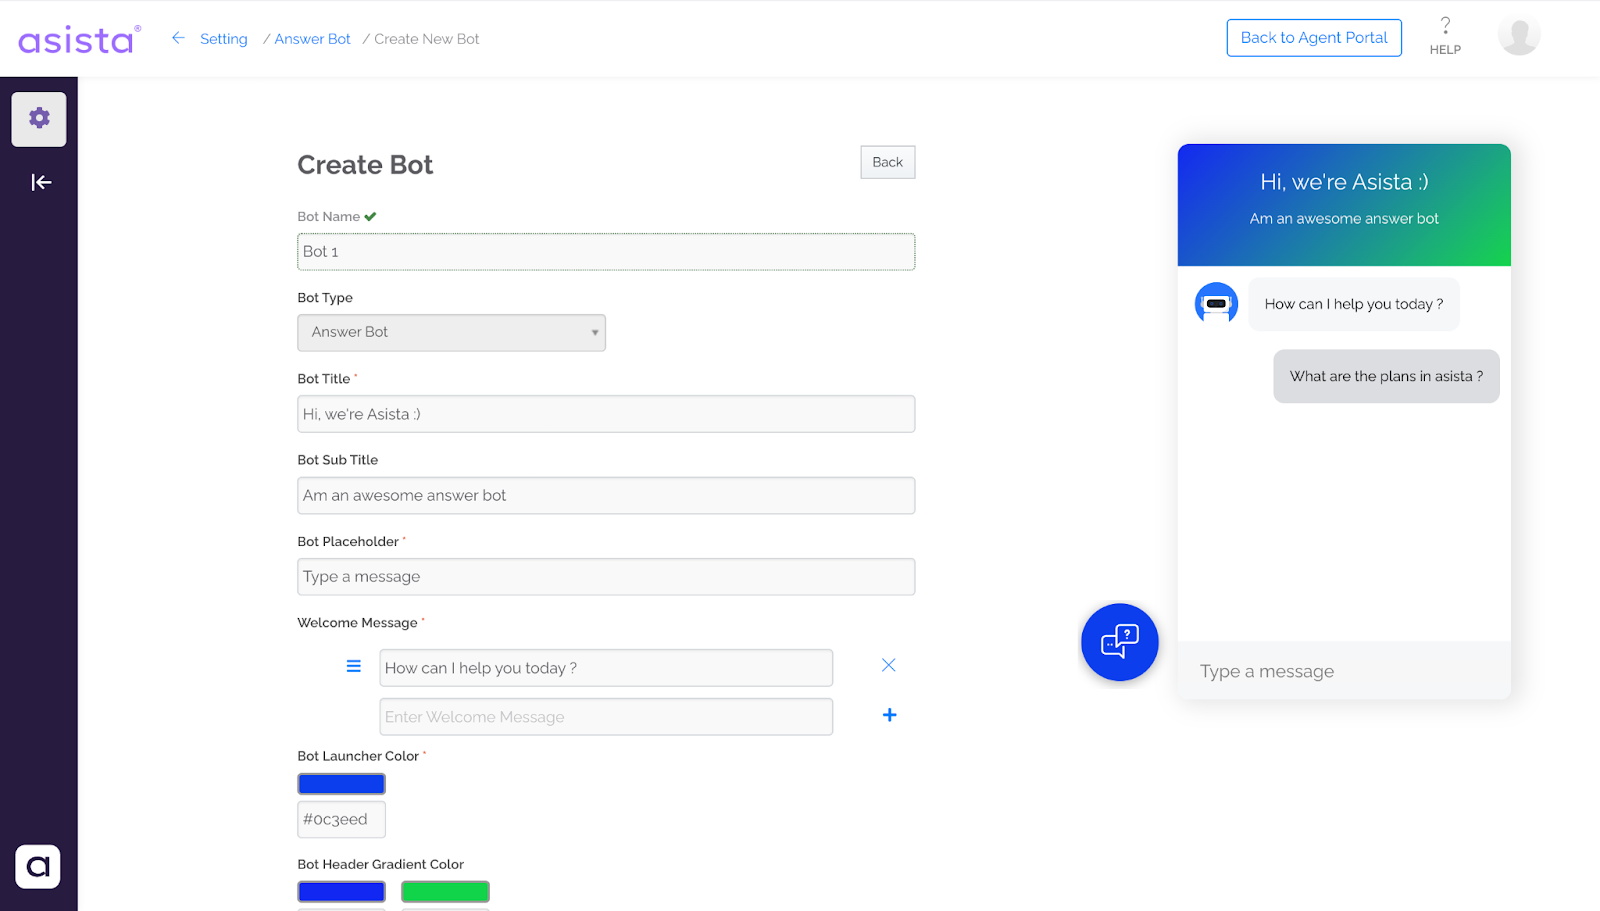Screen dimensions: 1600x911
Task: Click Back to Agent Portal button
Action: pos(1314,38)
